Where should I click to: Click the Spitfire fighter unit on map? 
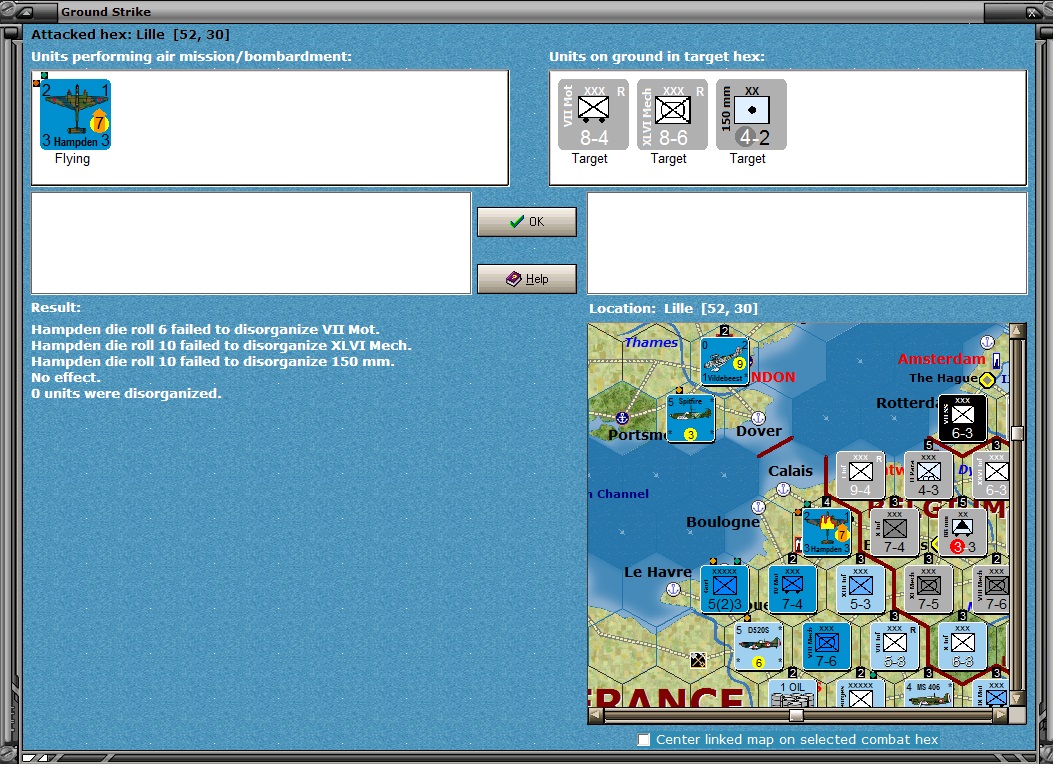690,418
